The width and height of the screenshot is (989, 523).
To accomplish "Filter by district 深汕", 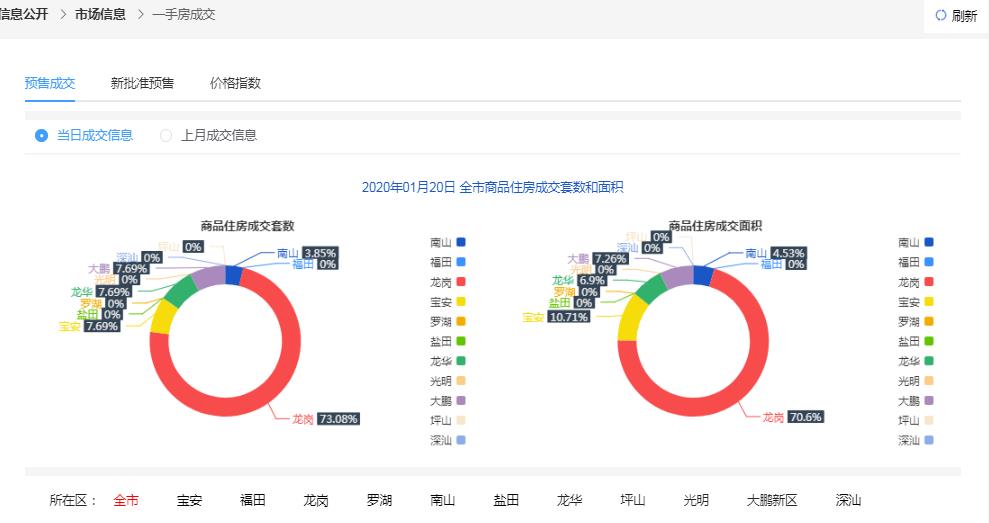I will pos(848,500).
